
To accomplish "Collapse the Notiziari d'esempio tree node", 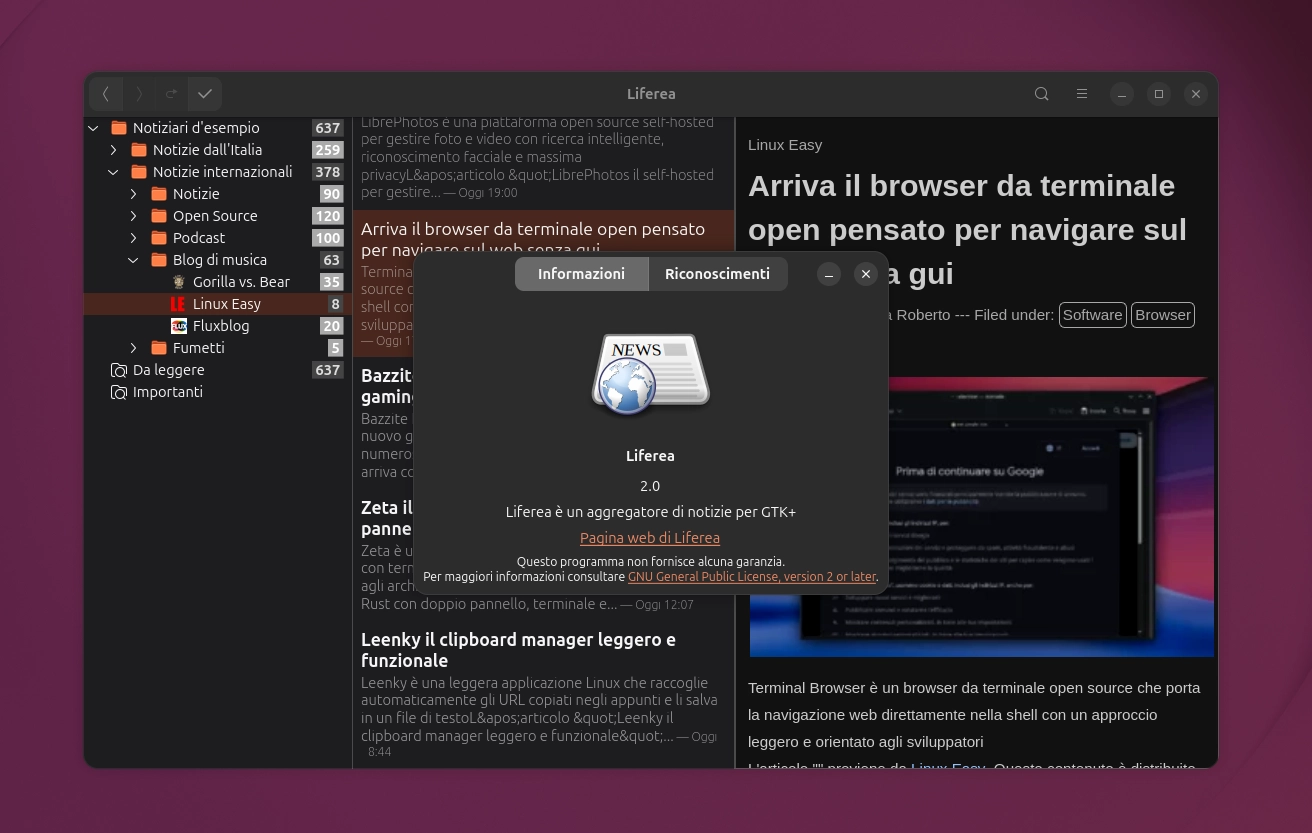I will [x=93, y=128].
